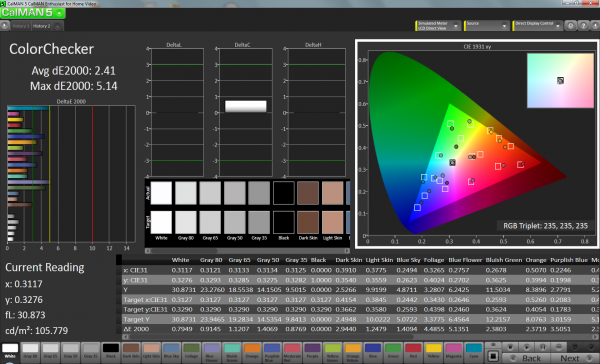
Task: Go to the Back page
Action: [x=526, y=358]
